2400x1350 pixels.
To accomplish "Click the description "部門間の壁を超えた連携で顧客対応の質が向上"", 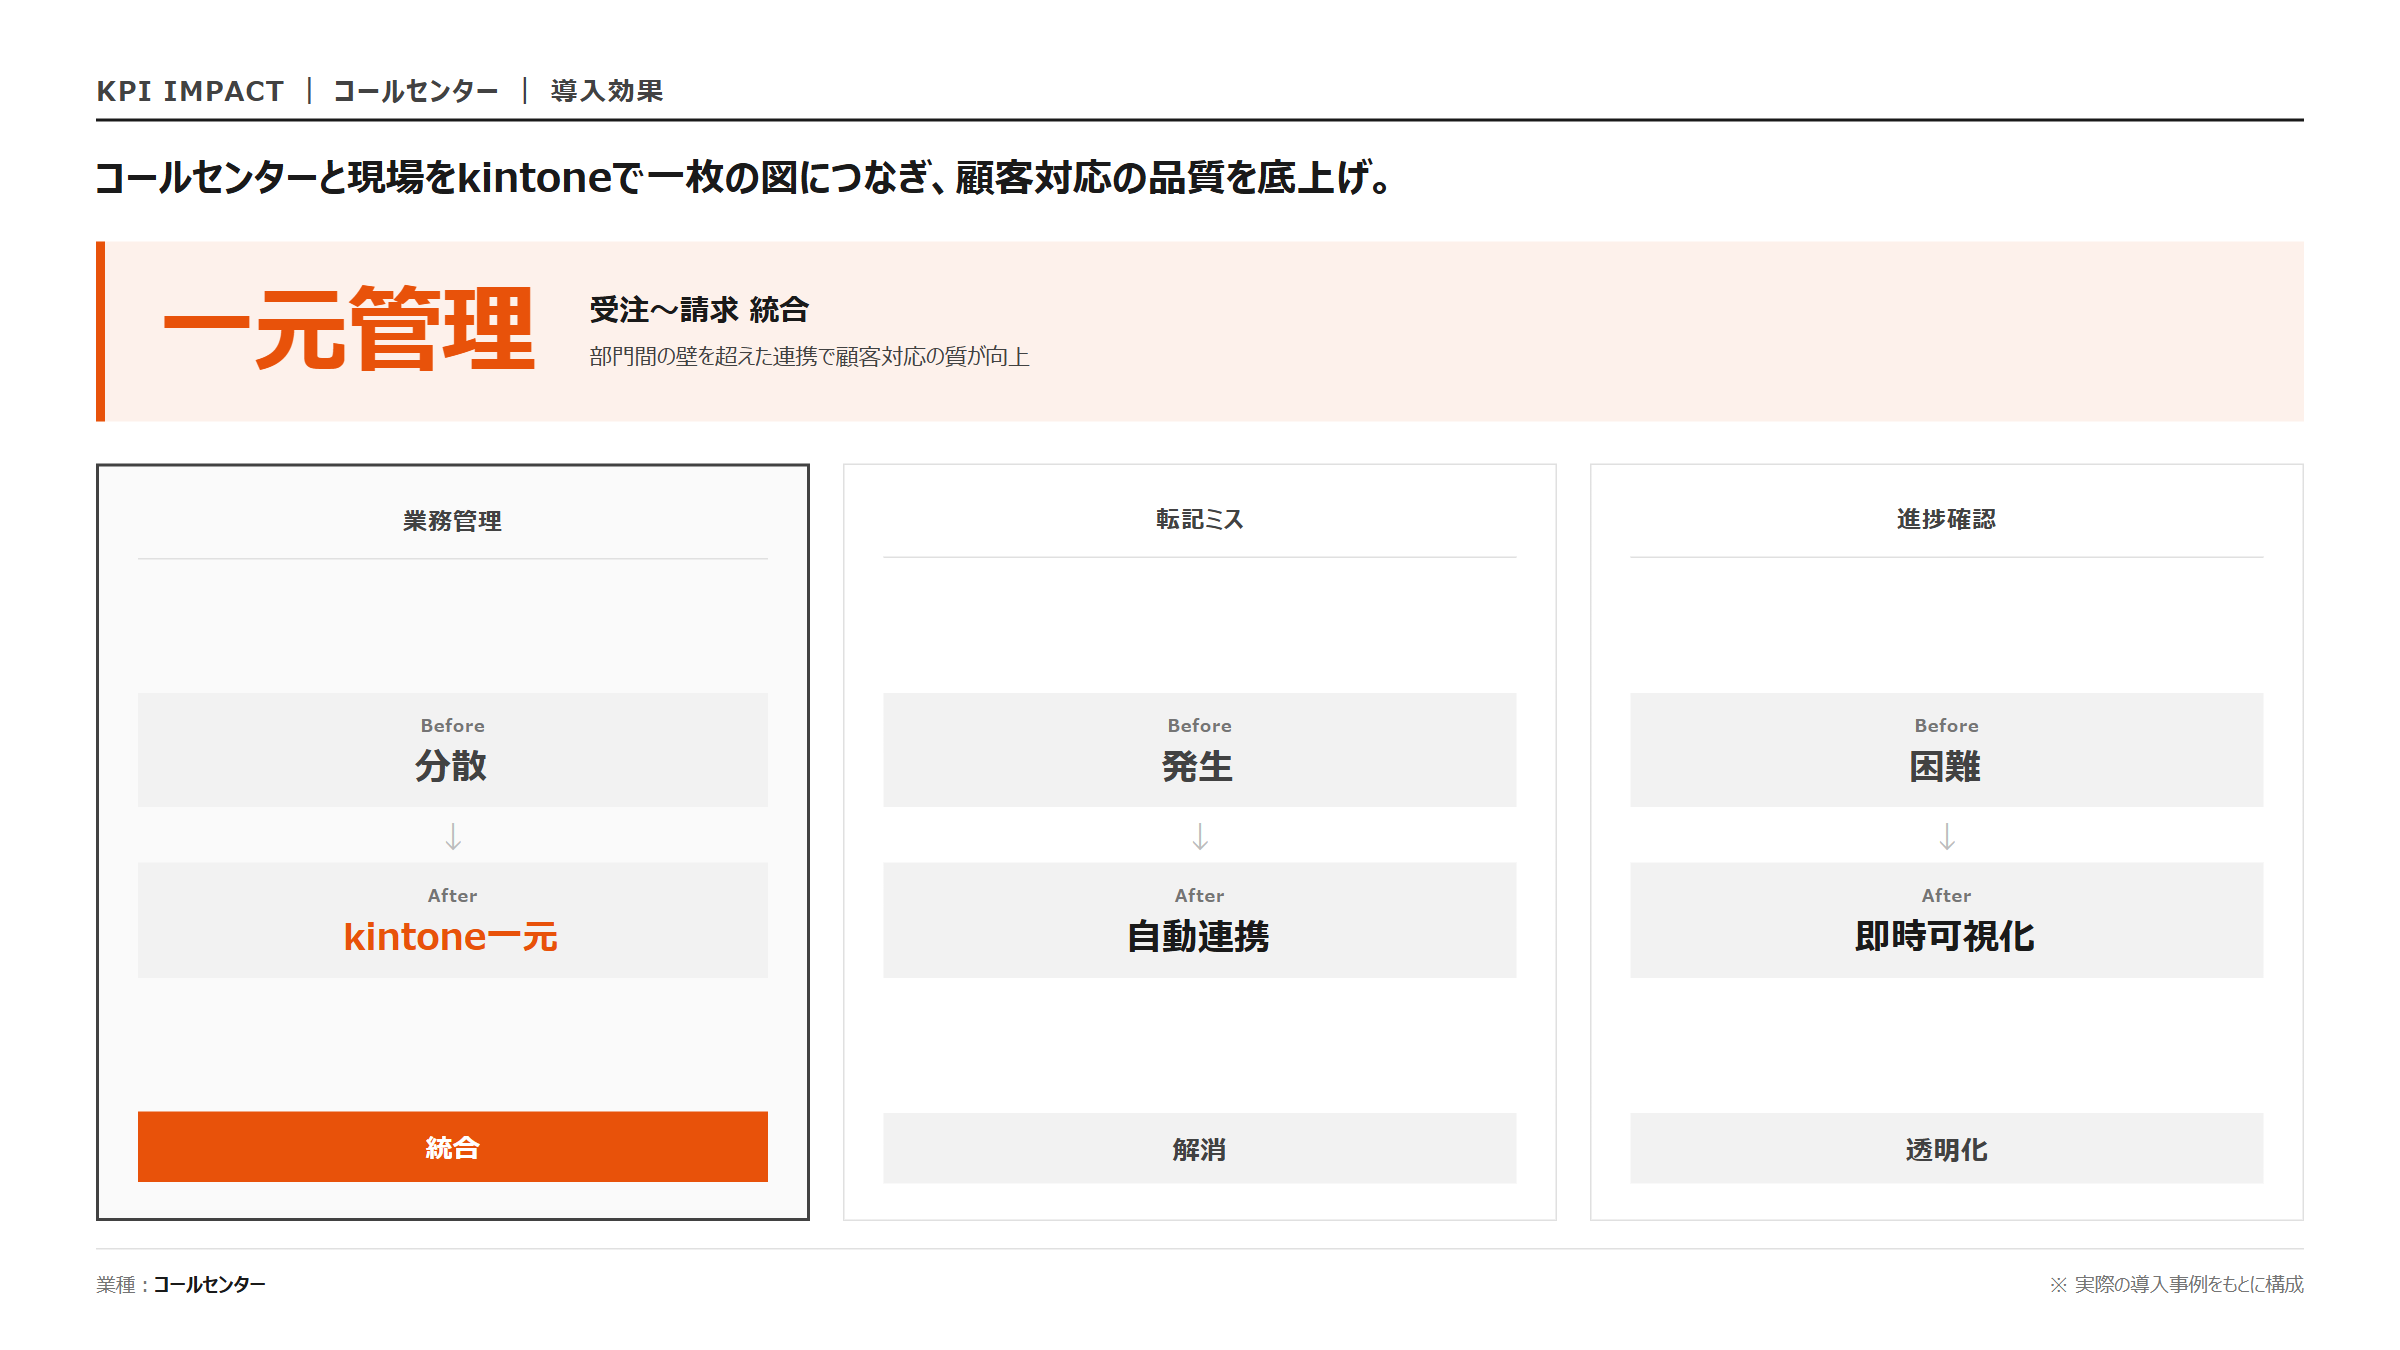I will pyautogui.click(x=809, y=357).
